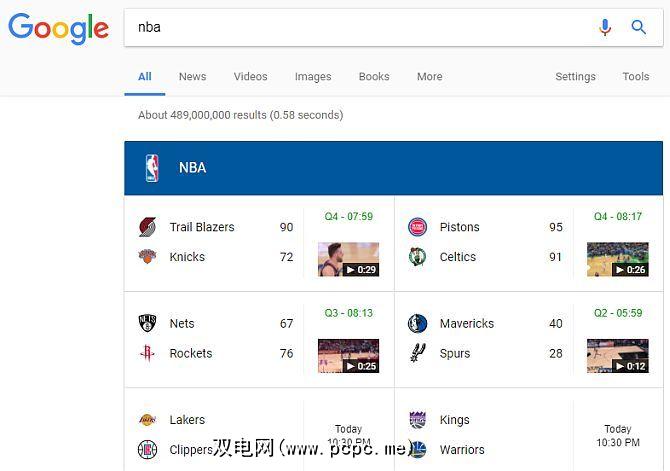Click the Trail Blazers team logo

pyautogui.click(x=147, y=227)
